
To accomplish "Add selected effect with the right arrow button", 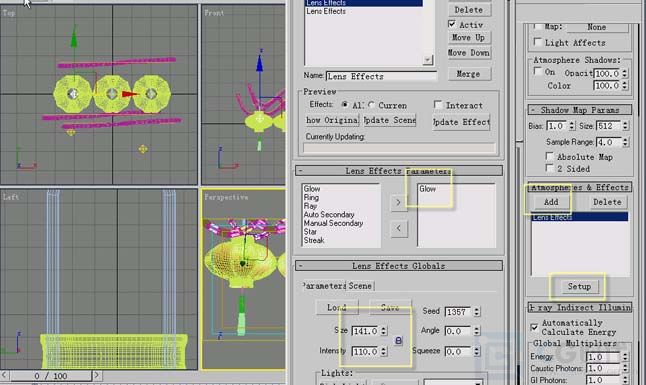I will click(x=398, y=202).
